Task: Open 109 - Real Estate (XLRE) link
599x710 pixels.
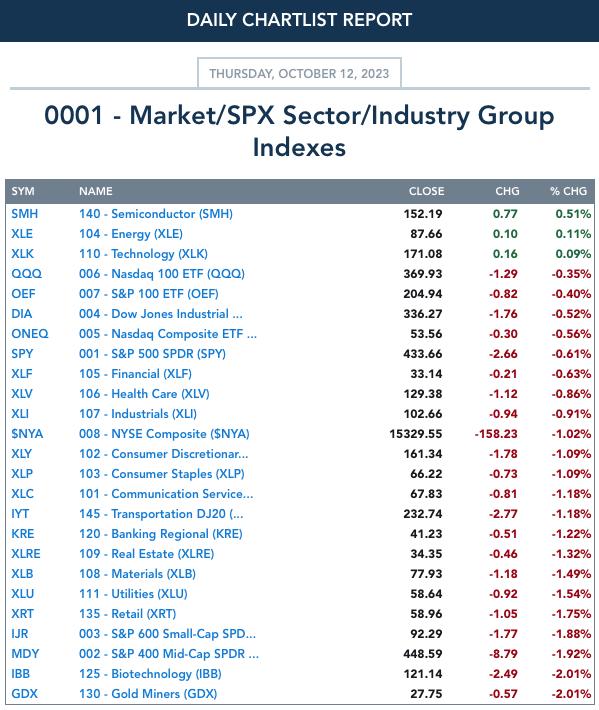Action: (x=146, y=553)
